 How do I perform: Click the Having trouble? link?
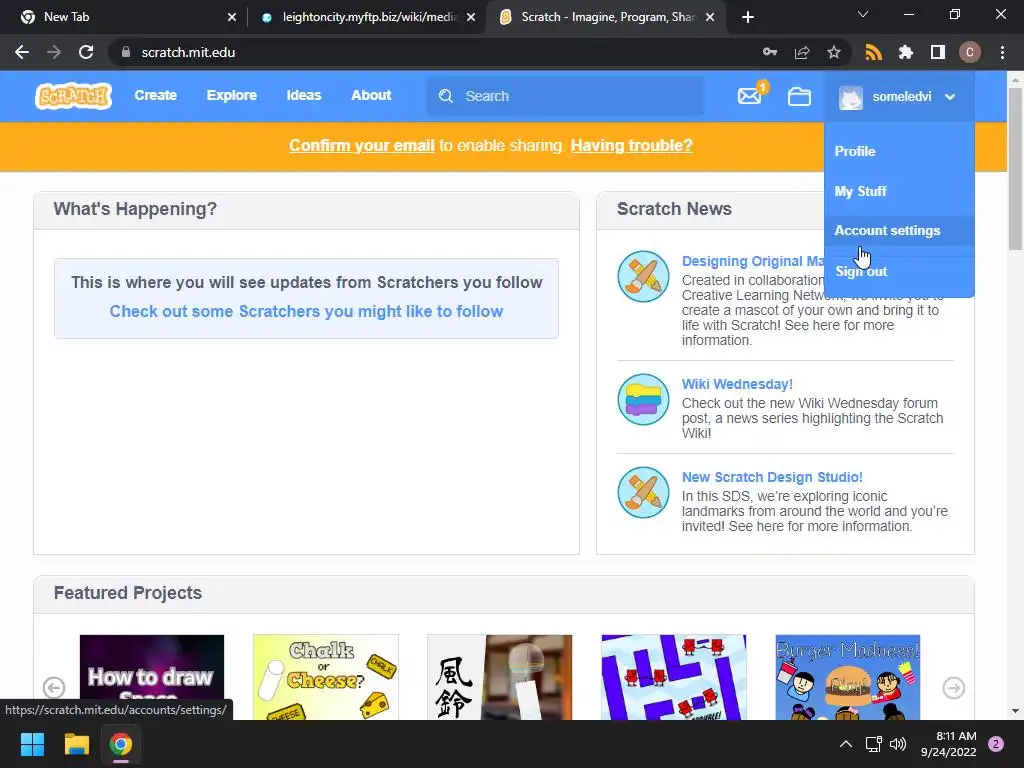(632, 146)
